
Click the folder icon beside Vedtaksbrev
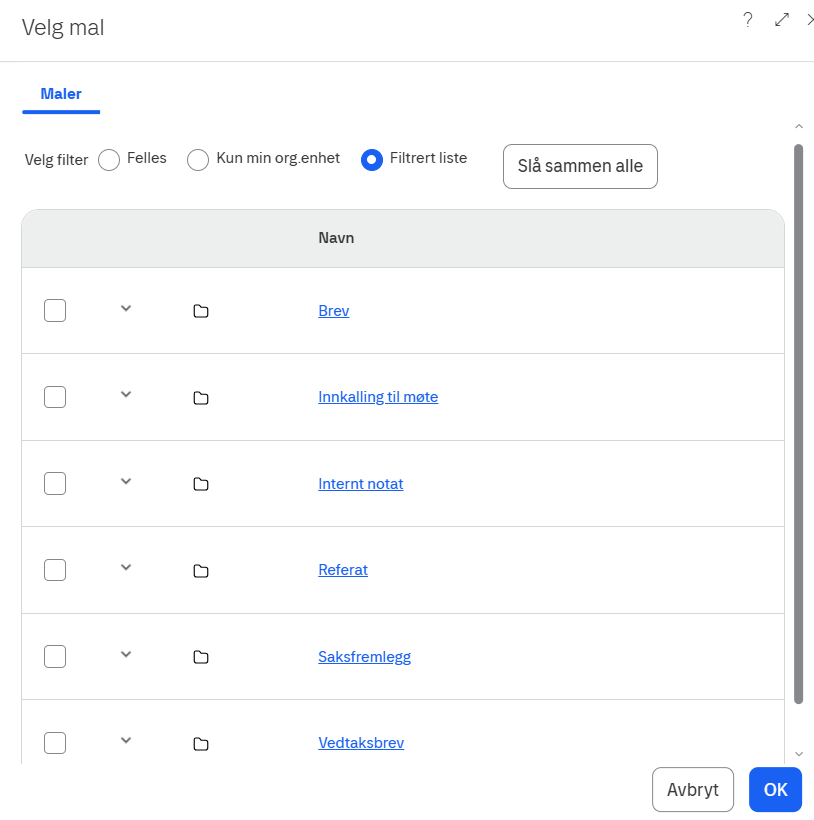click(201, 744)
